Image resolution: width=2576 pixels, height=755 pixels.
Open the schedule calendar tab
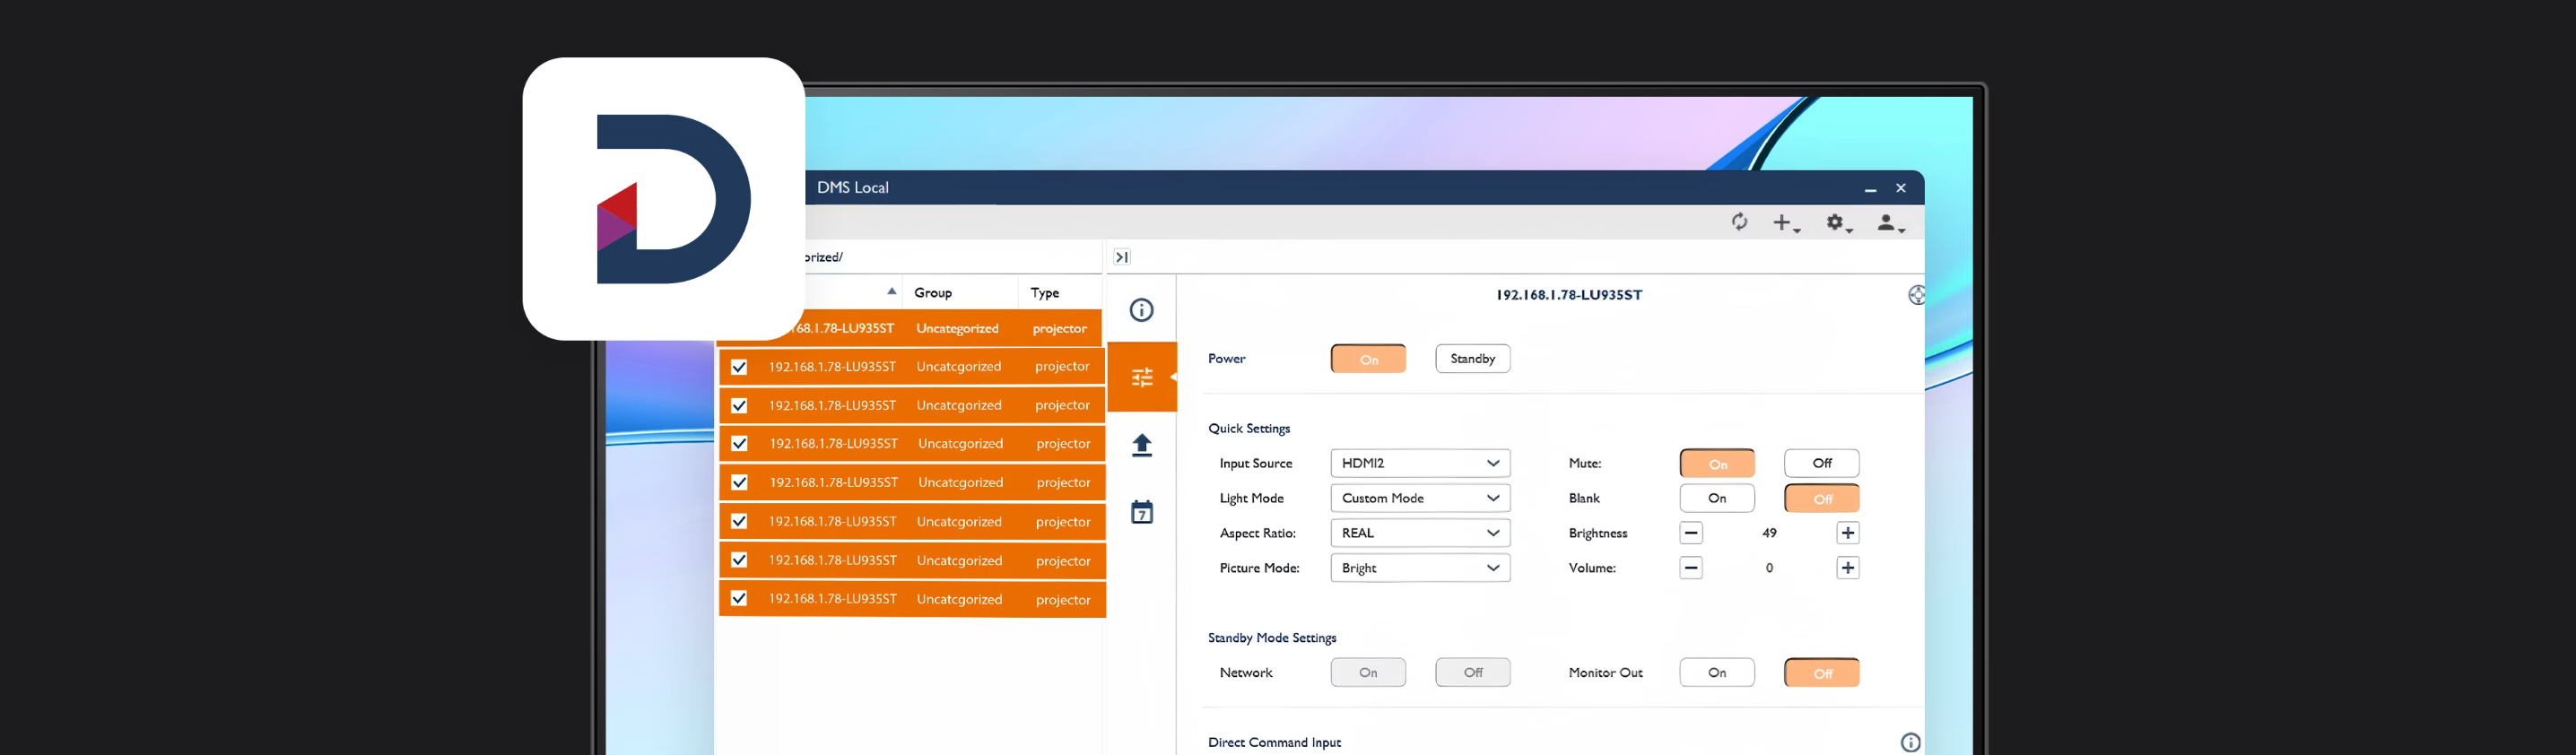click(x=1141, y=513)
